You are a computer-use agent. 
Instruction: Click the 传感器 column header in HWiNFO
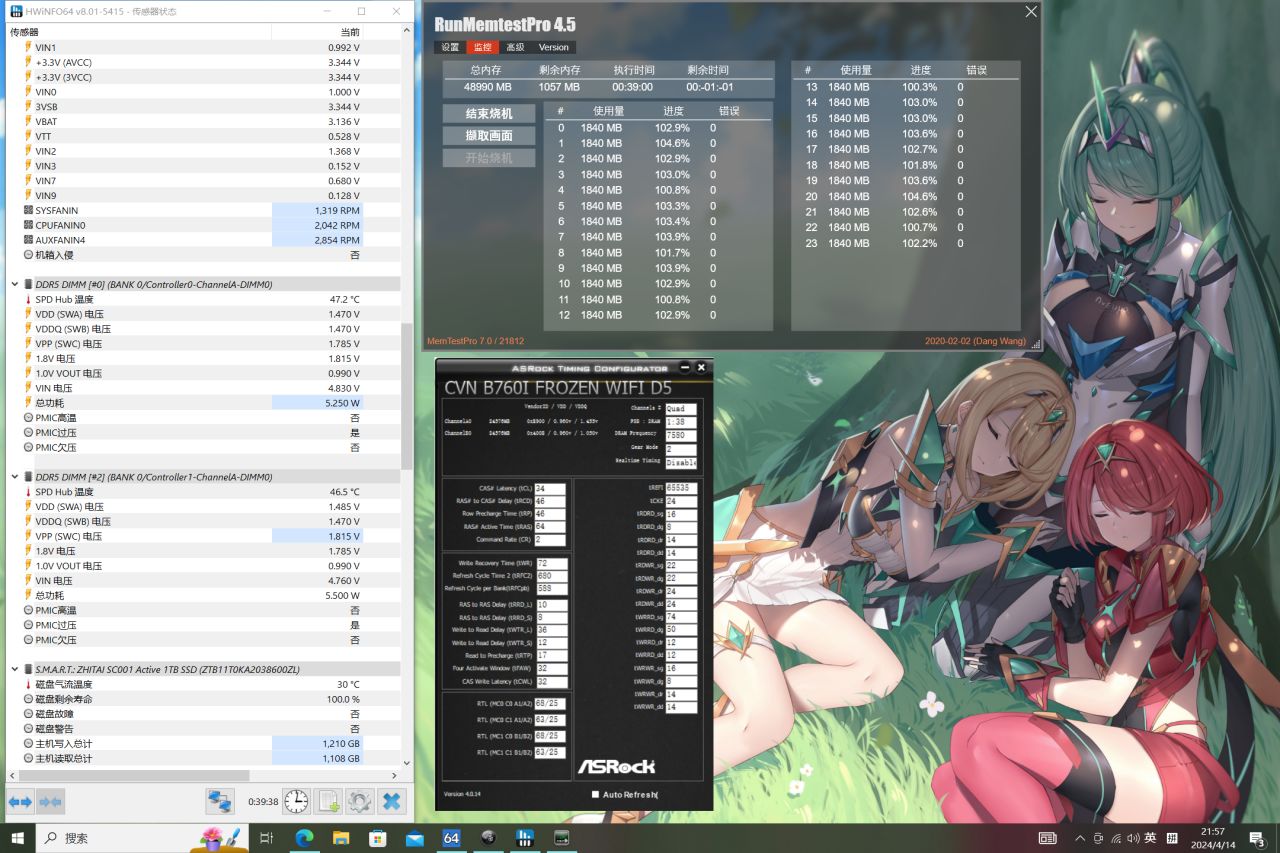tap(138, 32)
